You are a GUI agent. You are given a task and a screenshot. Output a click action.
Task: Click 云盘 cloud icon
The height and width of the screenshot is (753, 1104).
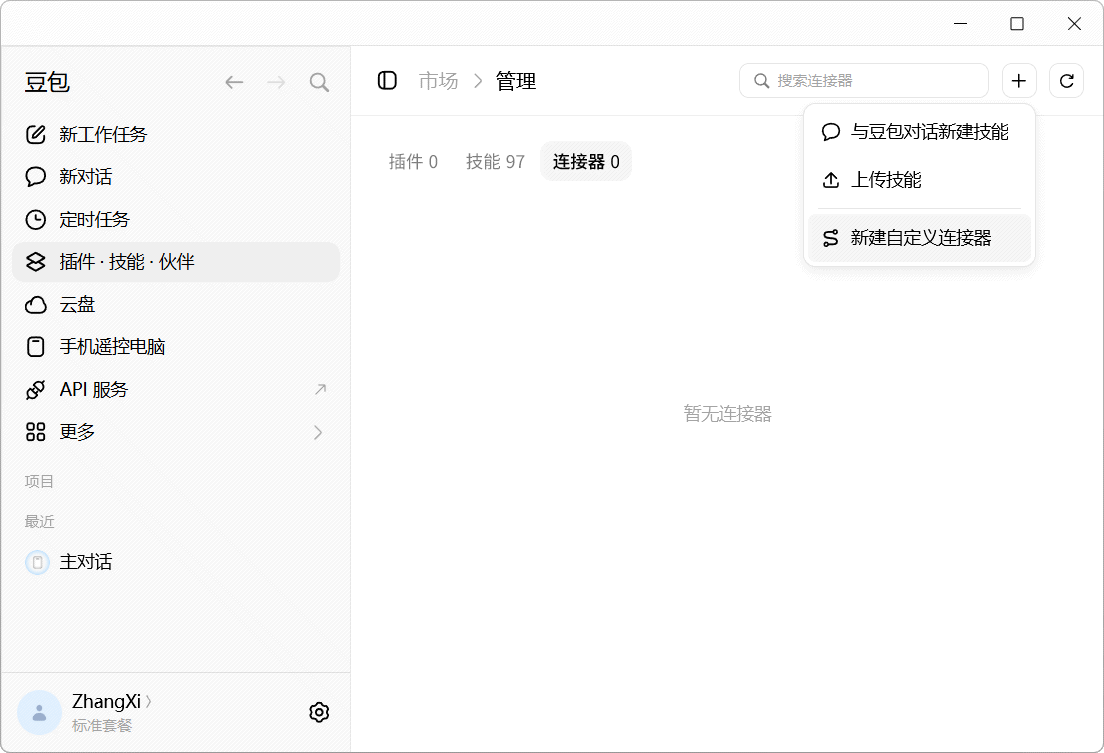coord(36,304)
